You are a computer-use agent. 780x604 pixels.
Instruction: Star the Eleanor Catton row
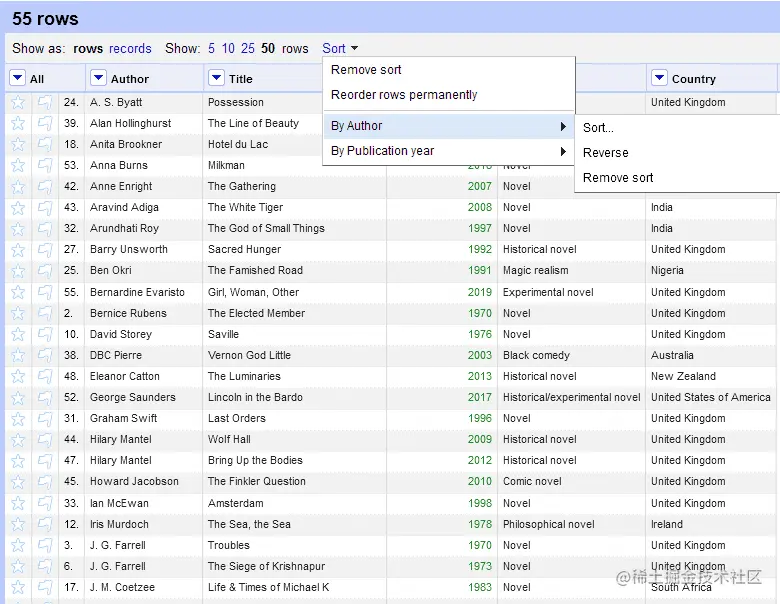[18, 377]
